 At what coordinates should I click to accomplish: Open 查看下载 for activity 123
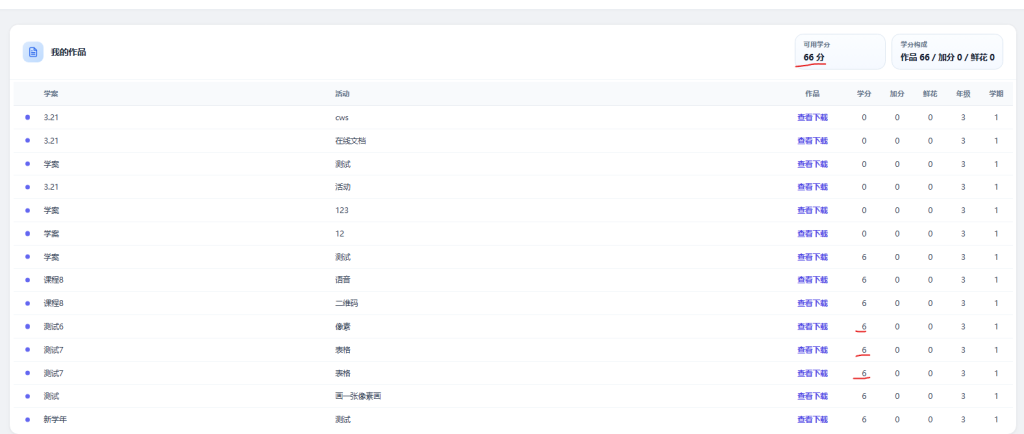[x=812, y=210]
